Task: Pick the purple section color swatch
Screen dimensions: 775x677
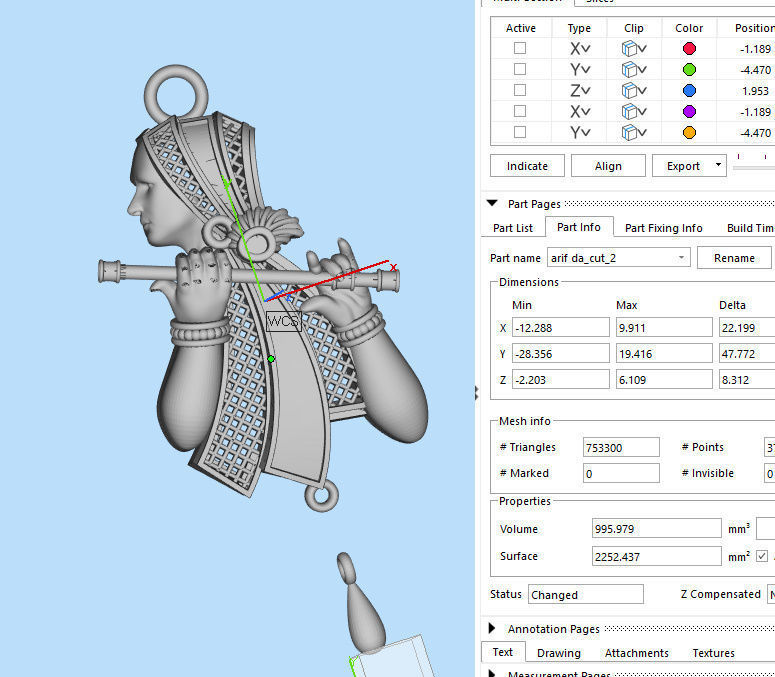Action: (689, 112)
